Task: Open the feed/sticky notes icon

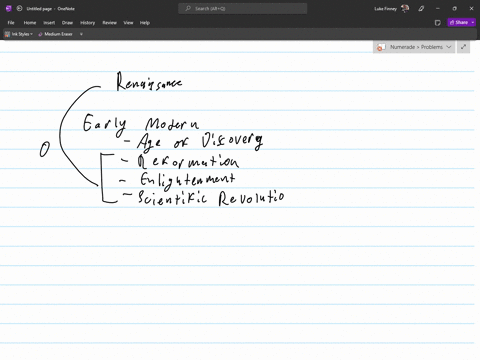Action: pos(438,23)
